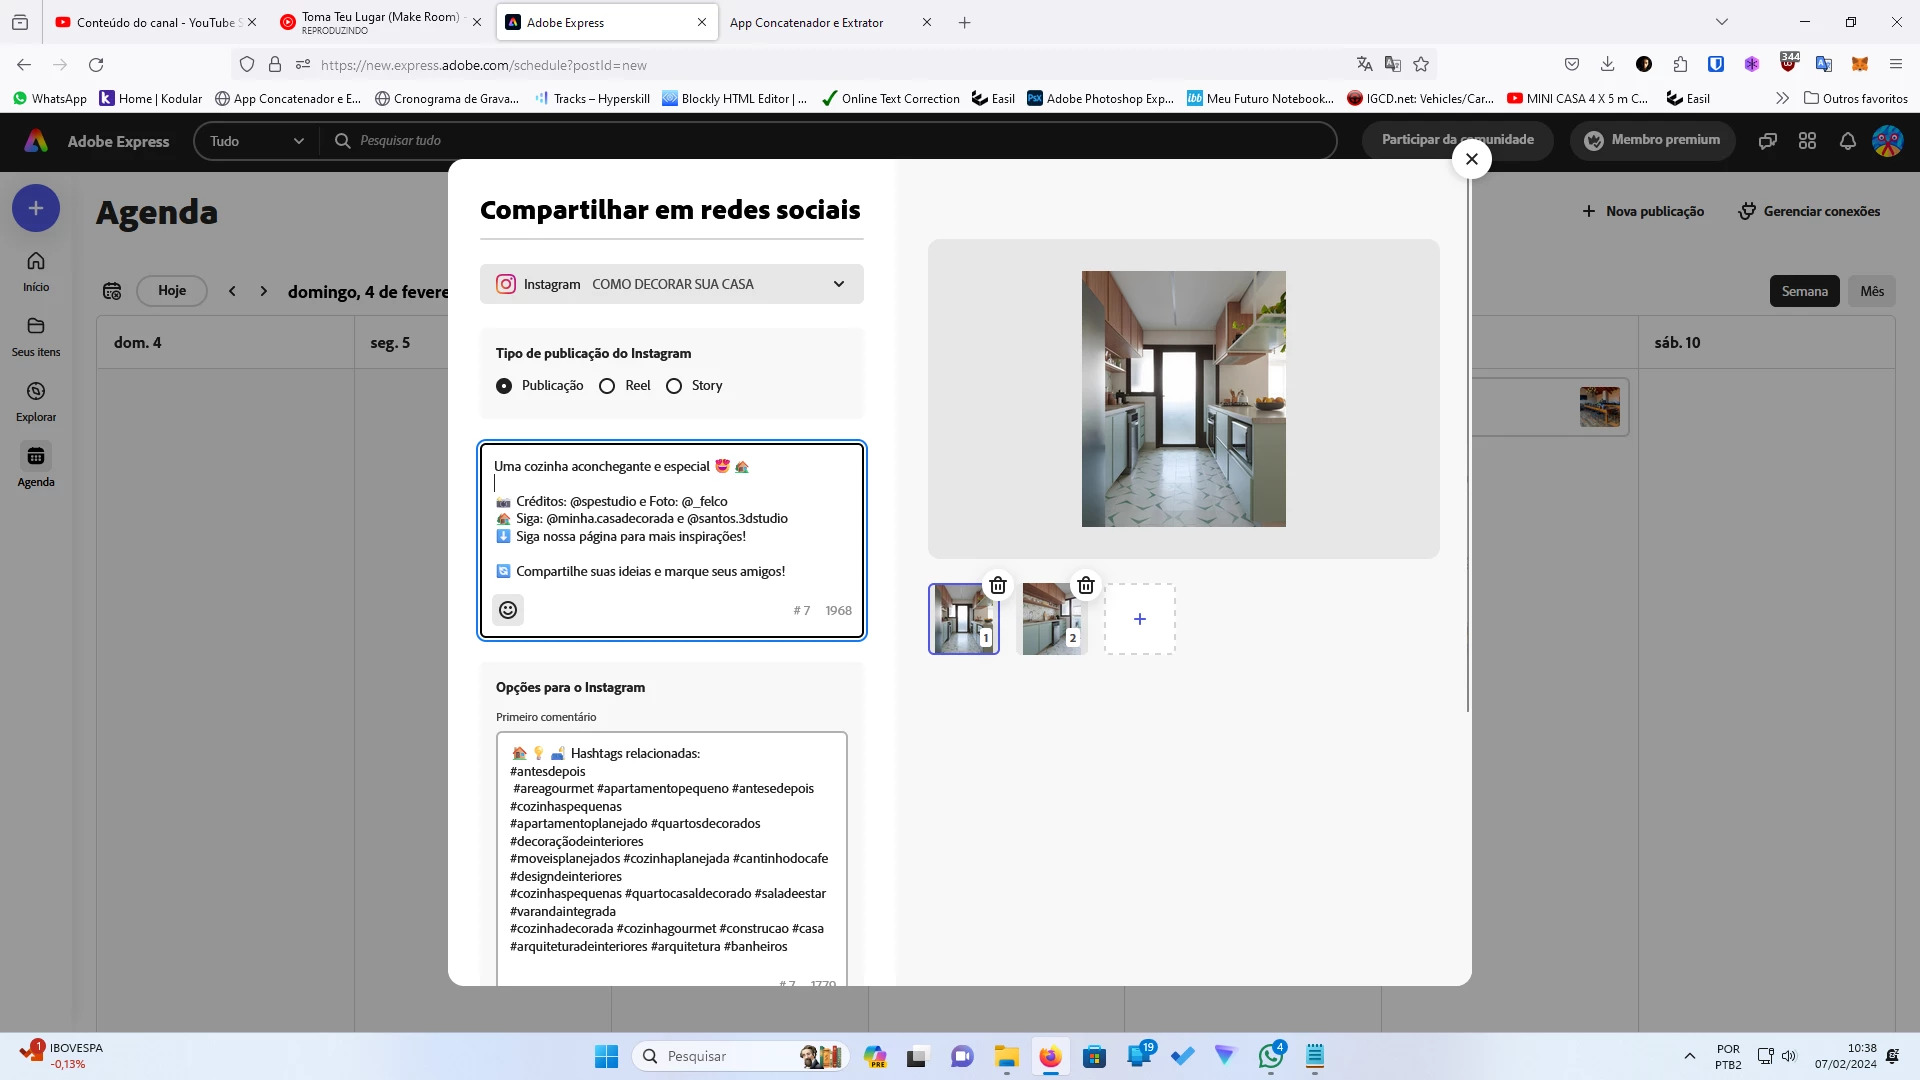Image resolution: width=1920 pixels, height=1080 pixels.
Task: Click the Primeiro comentário hashtags field
Action: pos(672,858)
